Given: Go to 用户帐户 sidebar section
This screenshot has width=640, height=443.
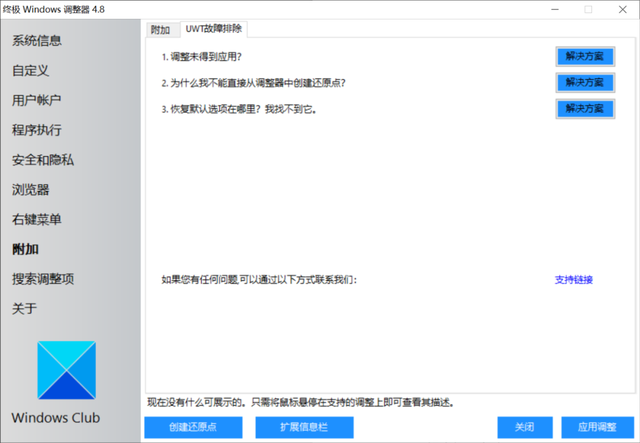Looking at the screenshot, I should click(37, 100).
